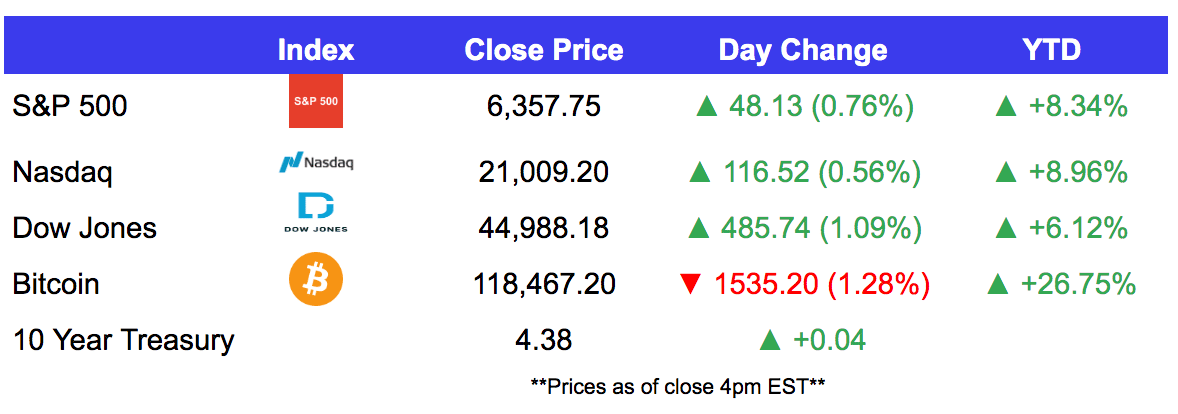1178x414 pixels.
Task: Select the Close Price column header
Action: click(544, 50)
